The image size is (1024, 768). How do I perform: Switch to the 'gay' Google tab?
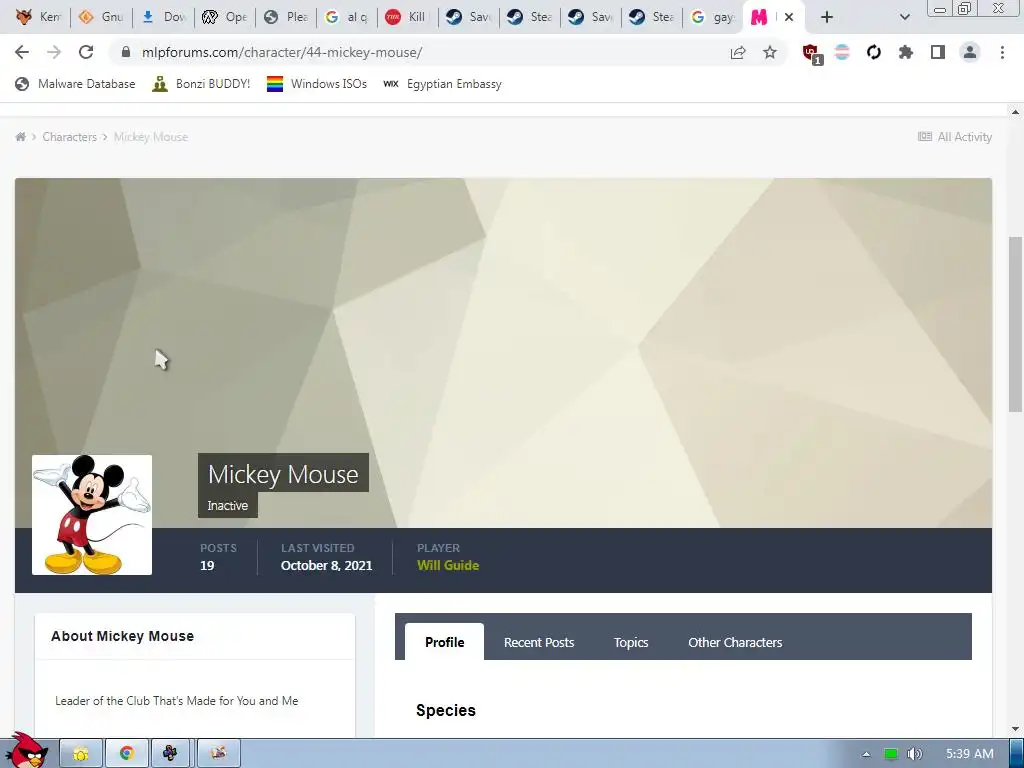click(x=713, y=17)
